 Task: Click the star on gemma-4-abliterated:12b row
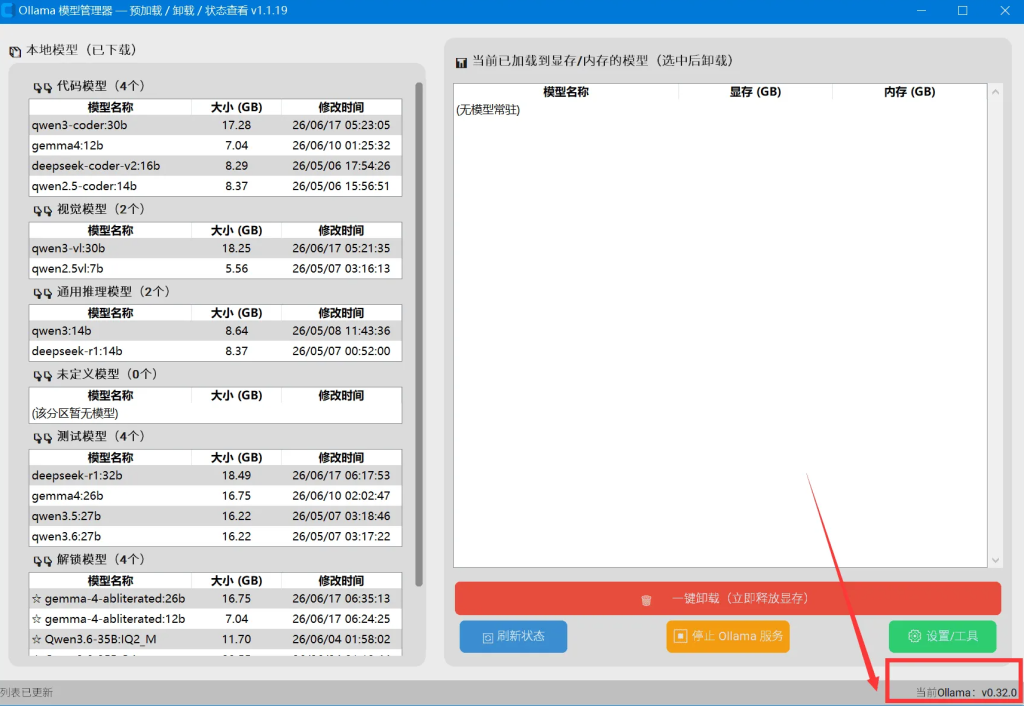[x=37, y=619]
